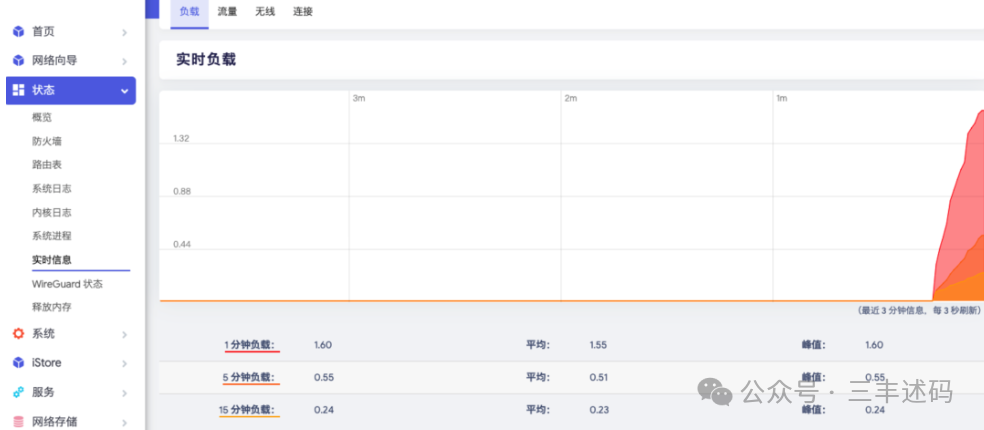The image size is (984, 430).
Task: Click the 3m chart time marker
Action: [359, 99]
